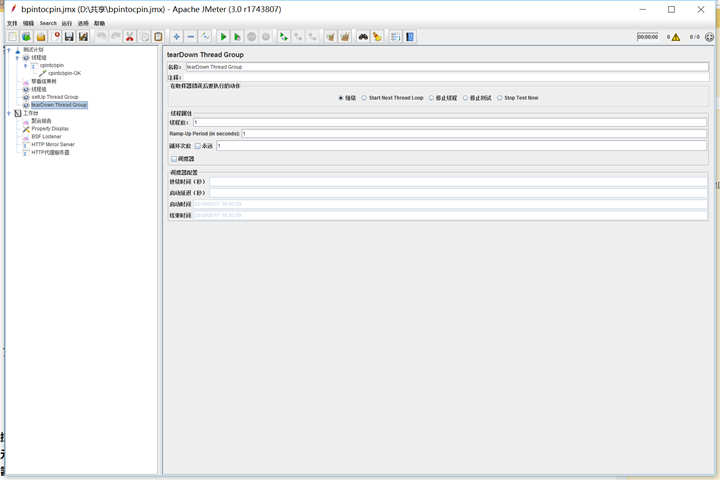
Task: Click the blue Help book icon
Action: coord(410,37)
